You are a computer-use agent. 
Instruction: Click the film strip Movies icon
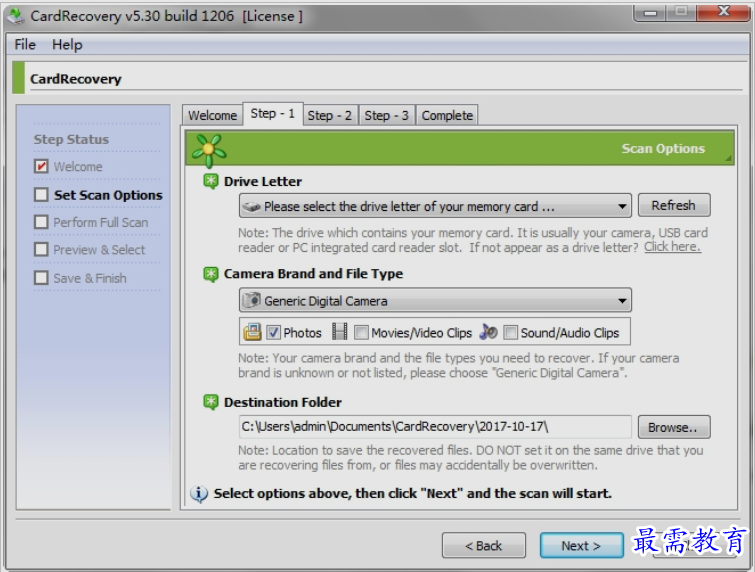340,332
